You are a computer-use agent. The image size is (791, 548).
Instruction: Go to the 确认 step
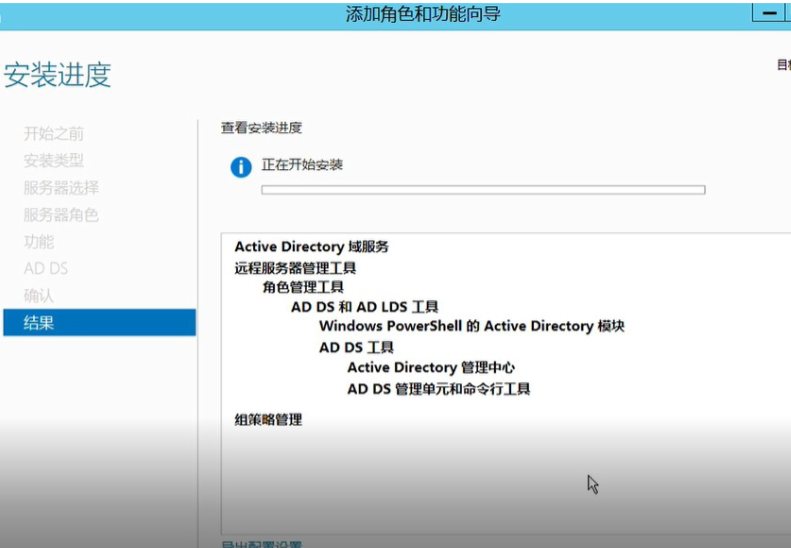pyautogui.click(x=39, y=296)
